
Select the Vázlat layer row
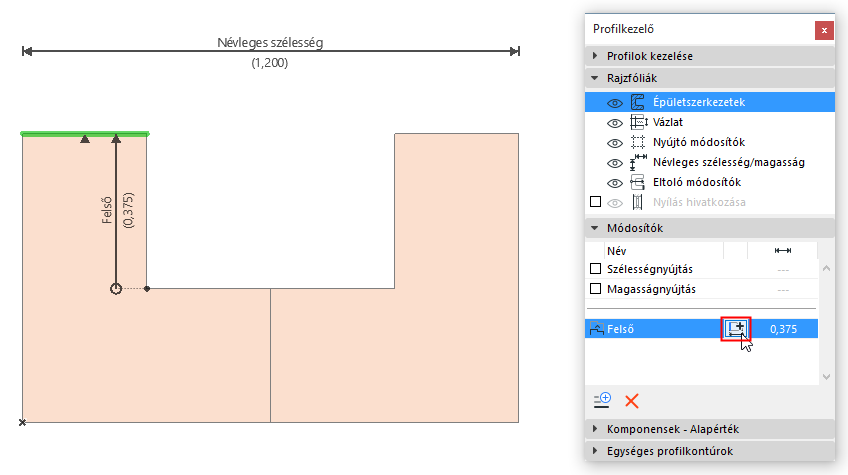tap(710, 122)
